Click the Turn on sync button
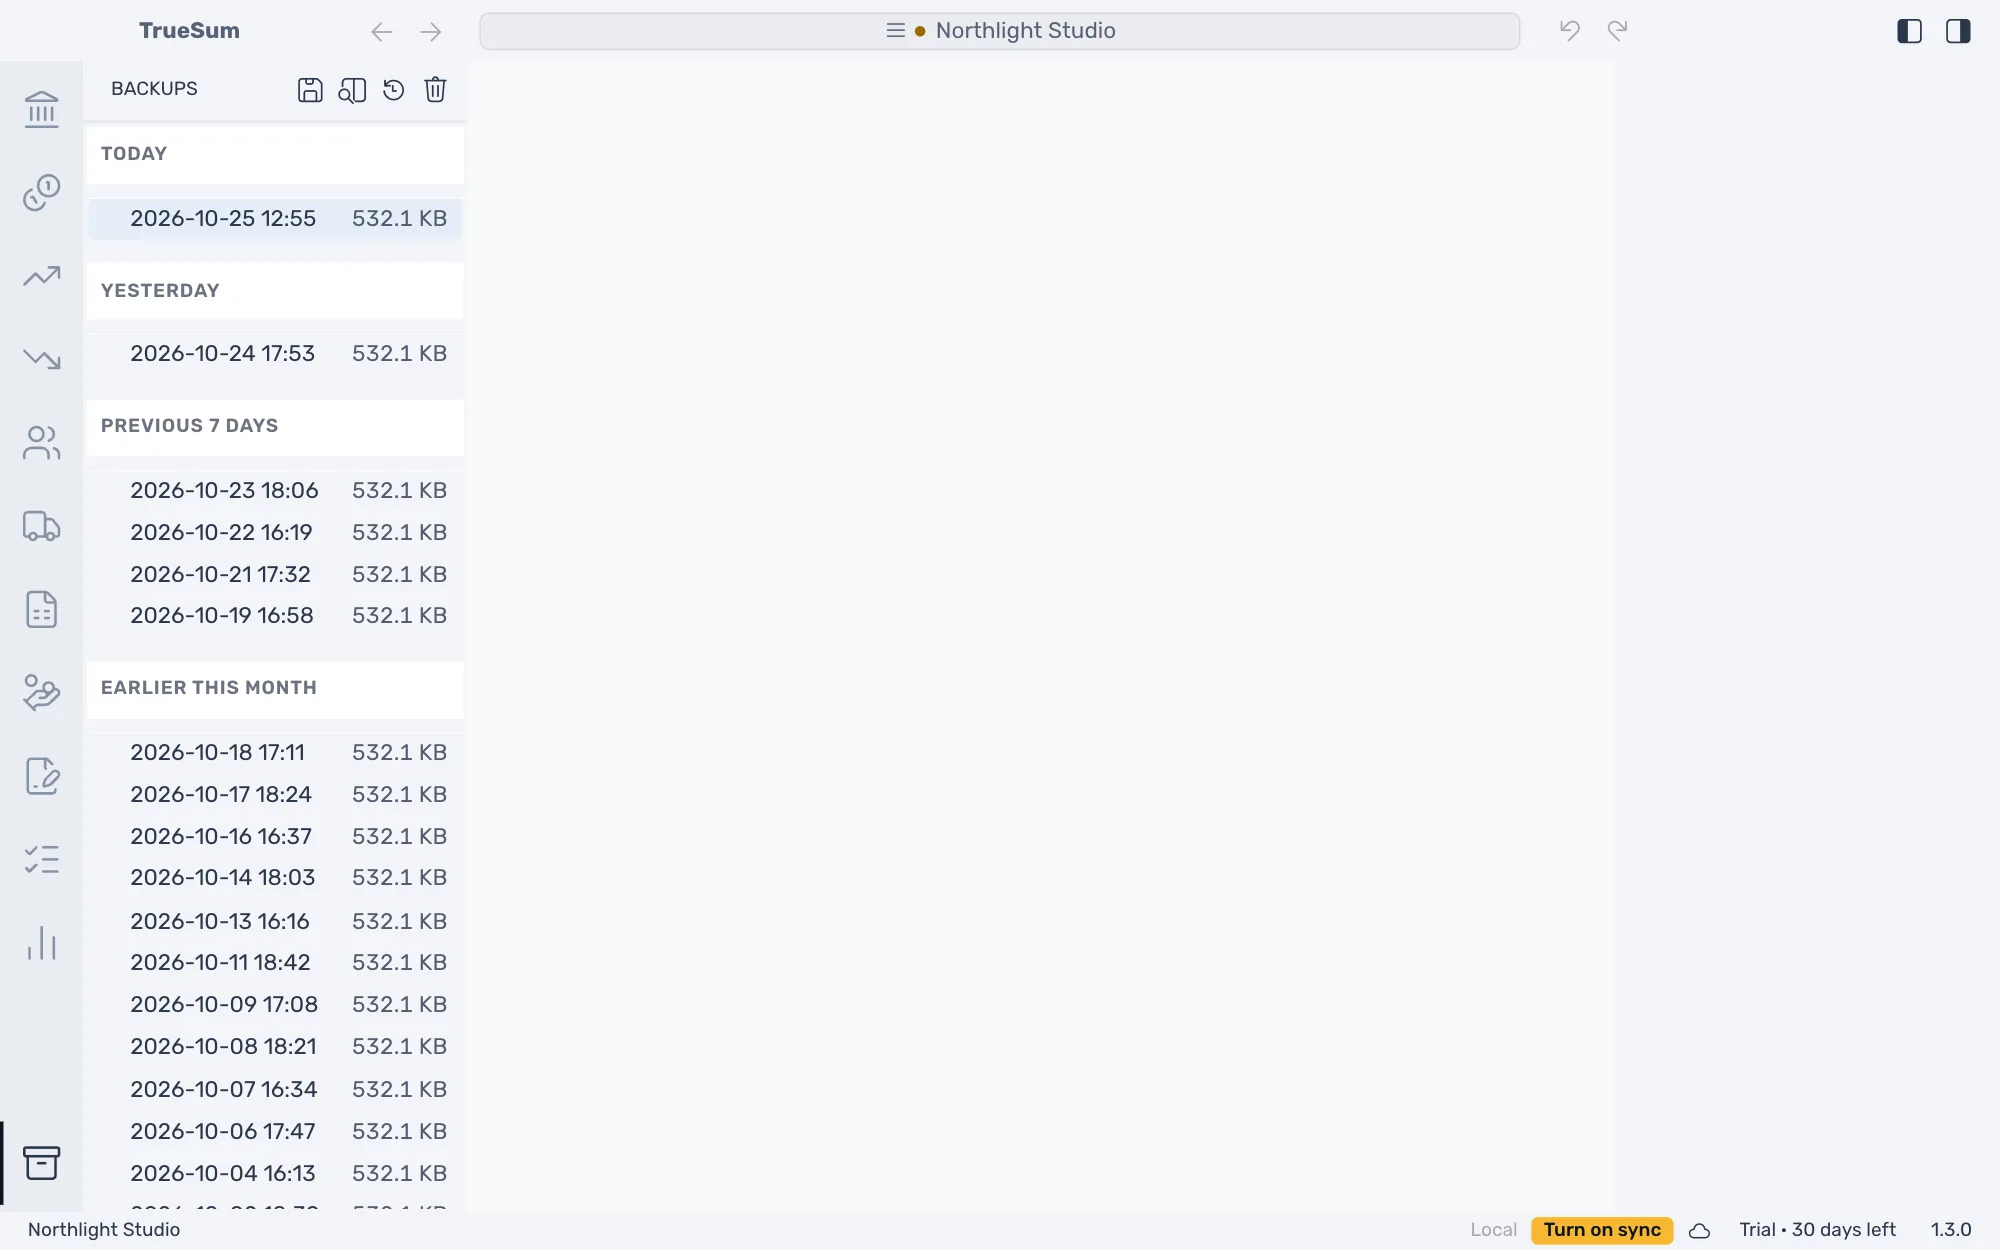This screenshot has height=1250, width=2000. pos(1602,1230)
